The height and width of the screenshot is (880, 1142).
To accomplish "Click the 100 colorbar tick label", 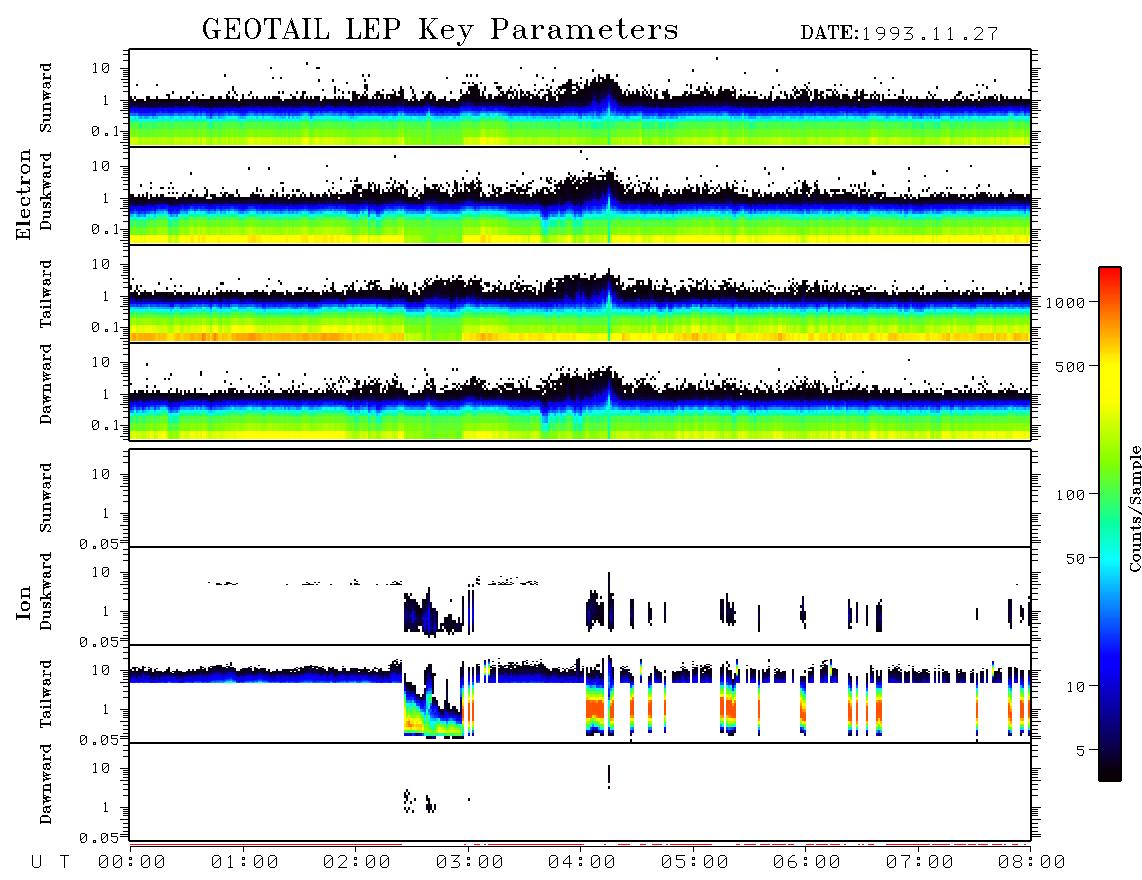I will 1070,495.
